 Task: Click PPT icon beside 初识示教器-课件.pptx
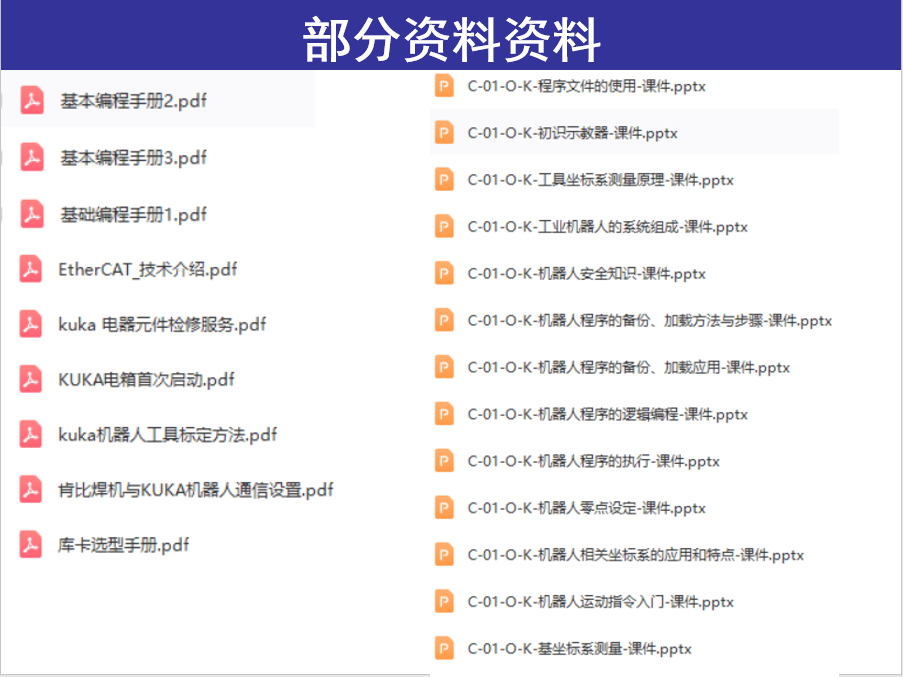pyautogui.click(x=444, y=132)
